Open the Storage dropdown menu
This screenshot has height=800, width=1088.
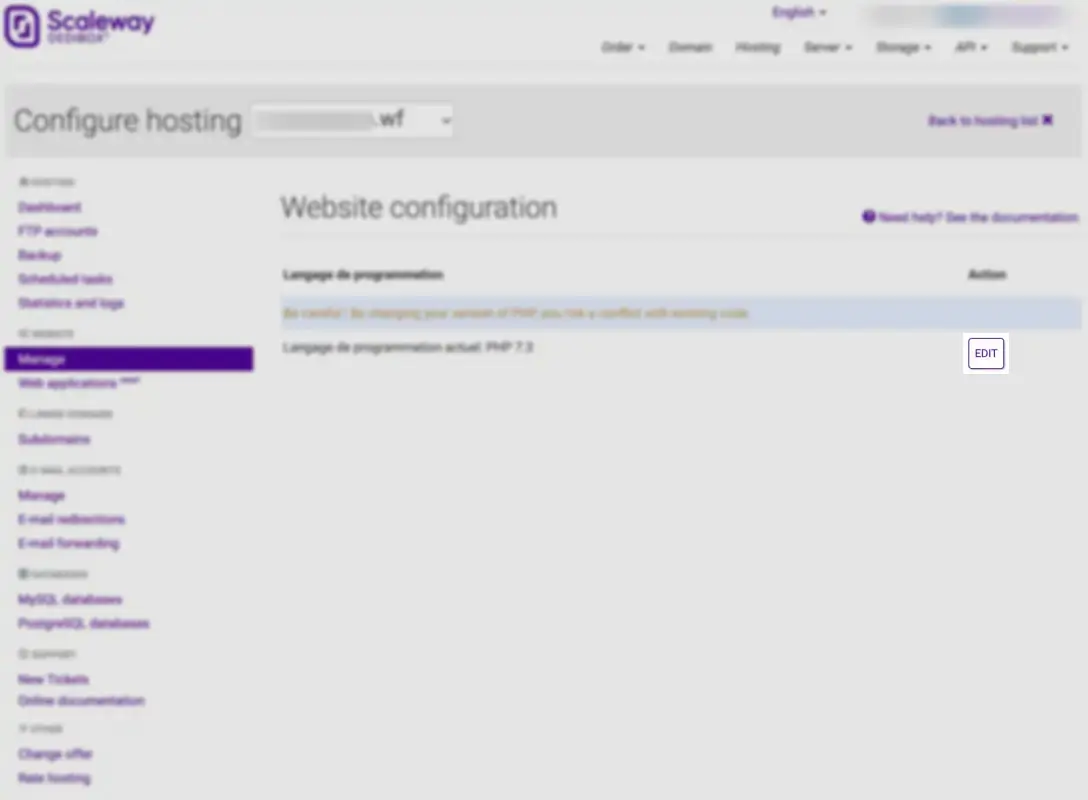[x=903, y=47]
